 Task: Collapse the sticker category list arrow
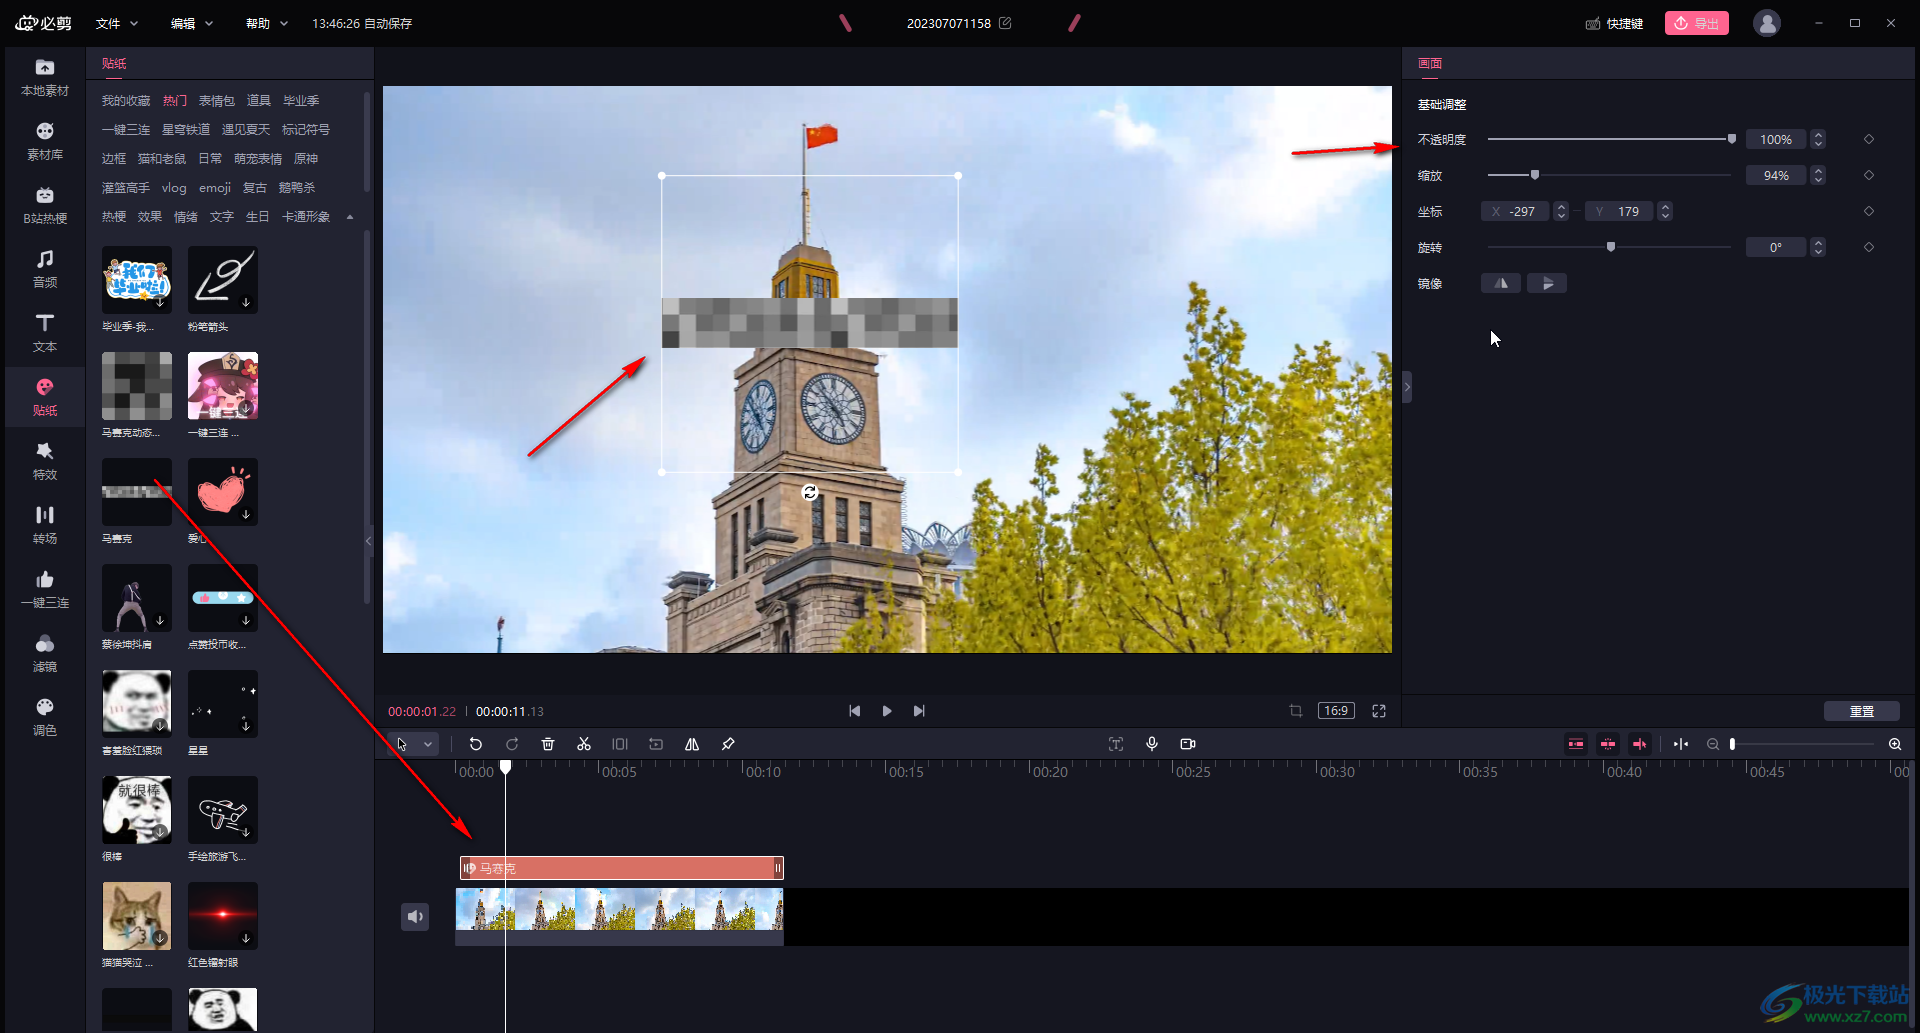point(350,217)
